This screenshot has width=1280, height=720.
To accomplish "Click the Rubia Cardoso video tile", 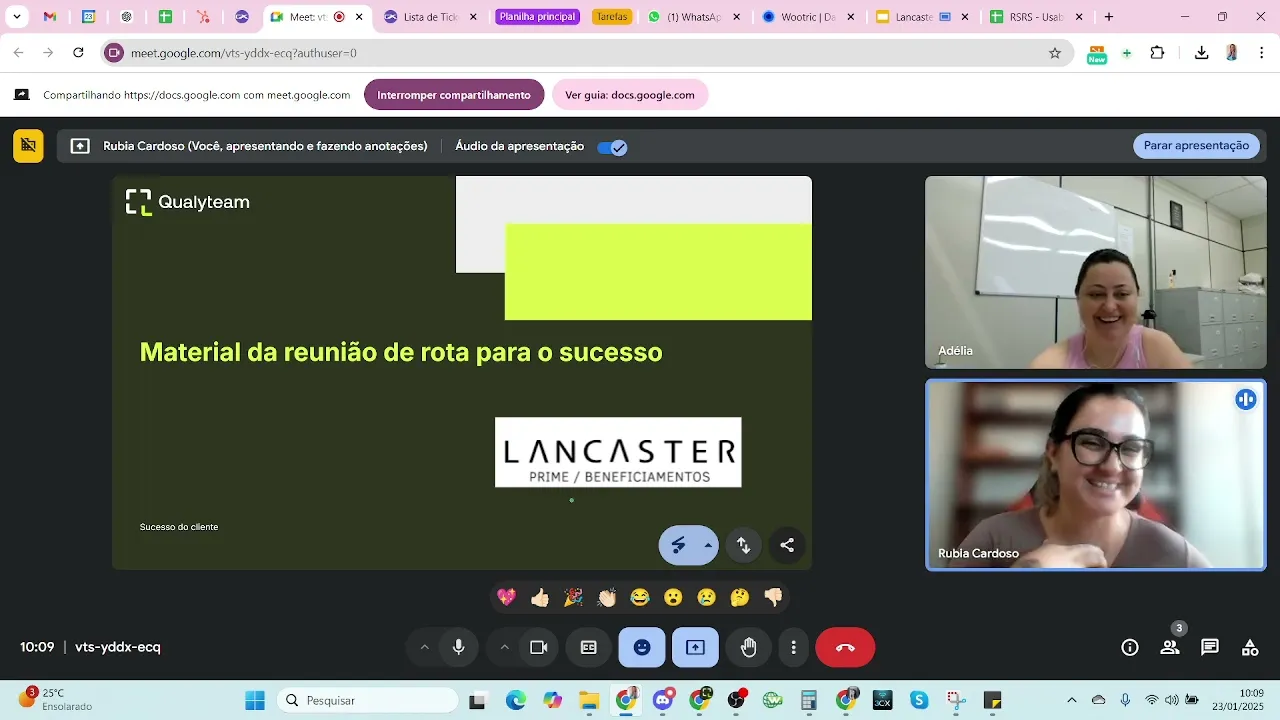I will tap(1096, 475).
